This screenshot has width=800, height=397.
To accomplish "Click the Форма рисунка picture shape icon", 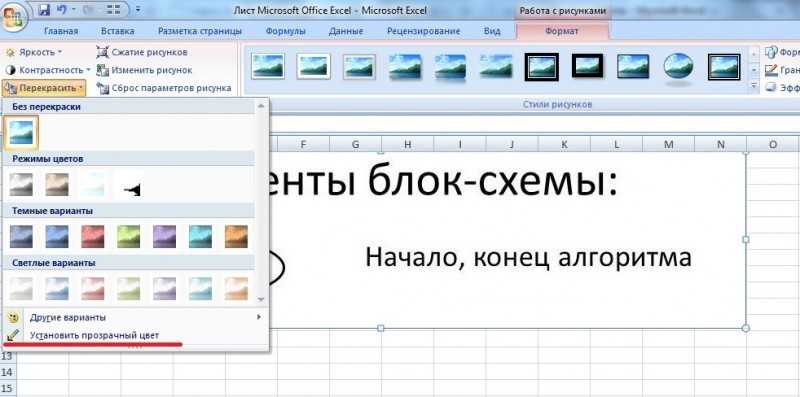I will 770,52.
